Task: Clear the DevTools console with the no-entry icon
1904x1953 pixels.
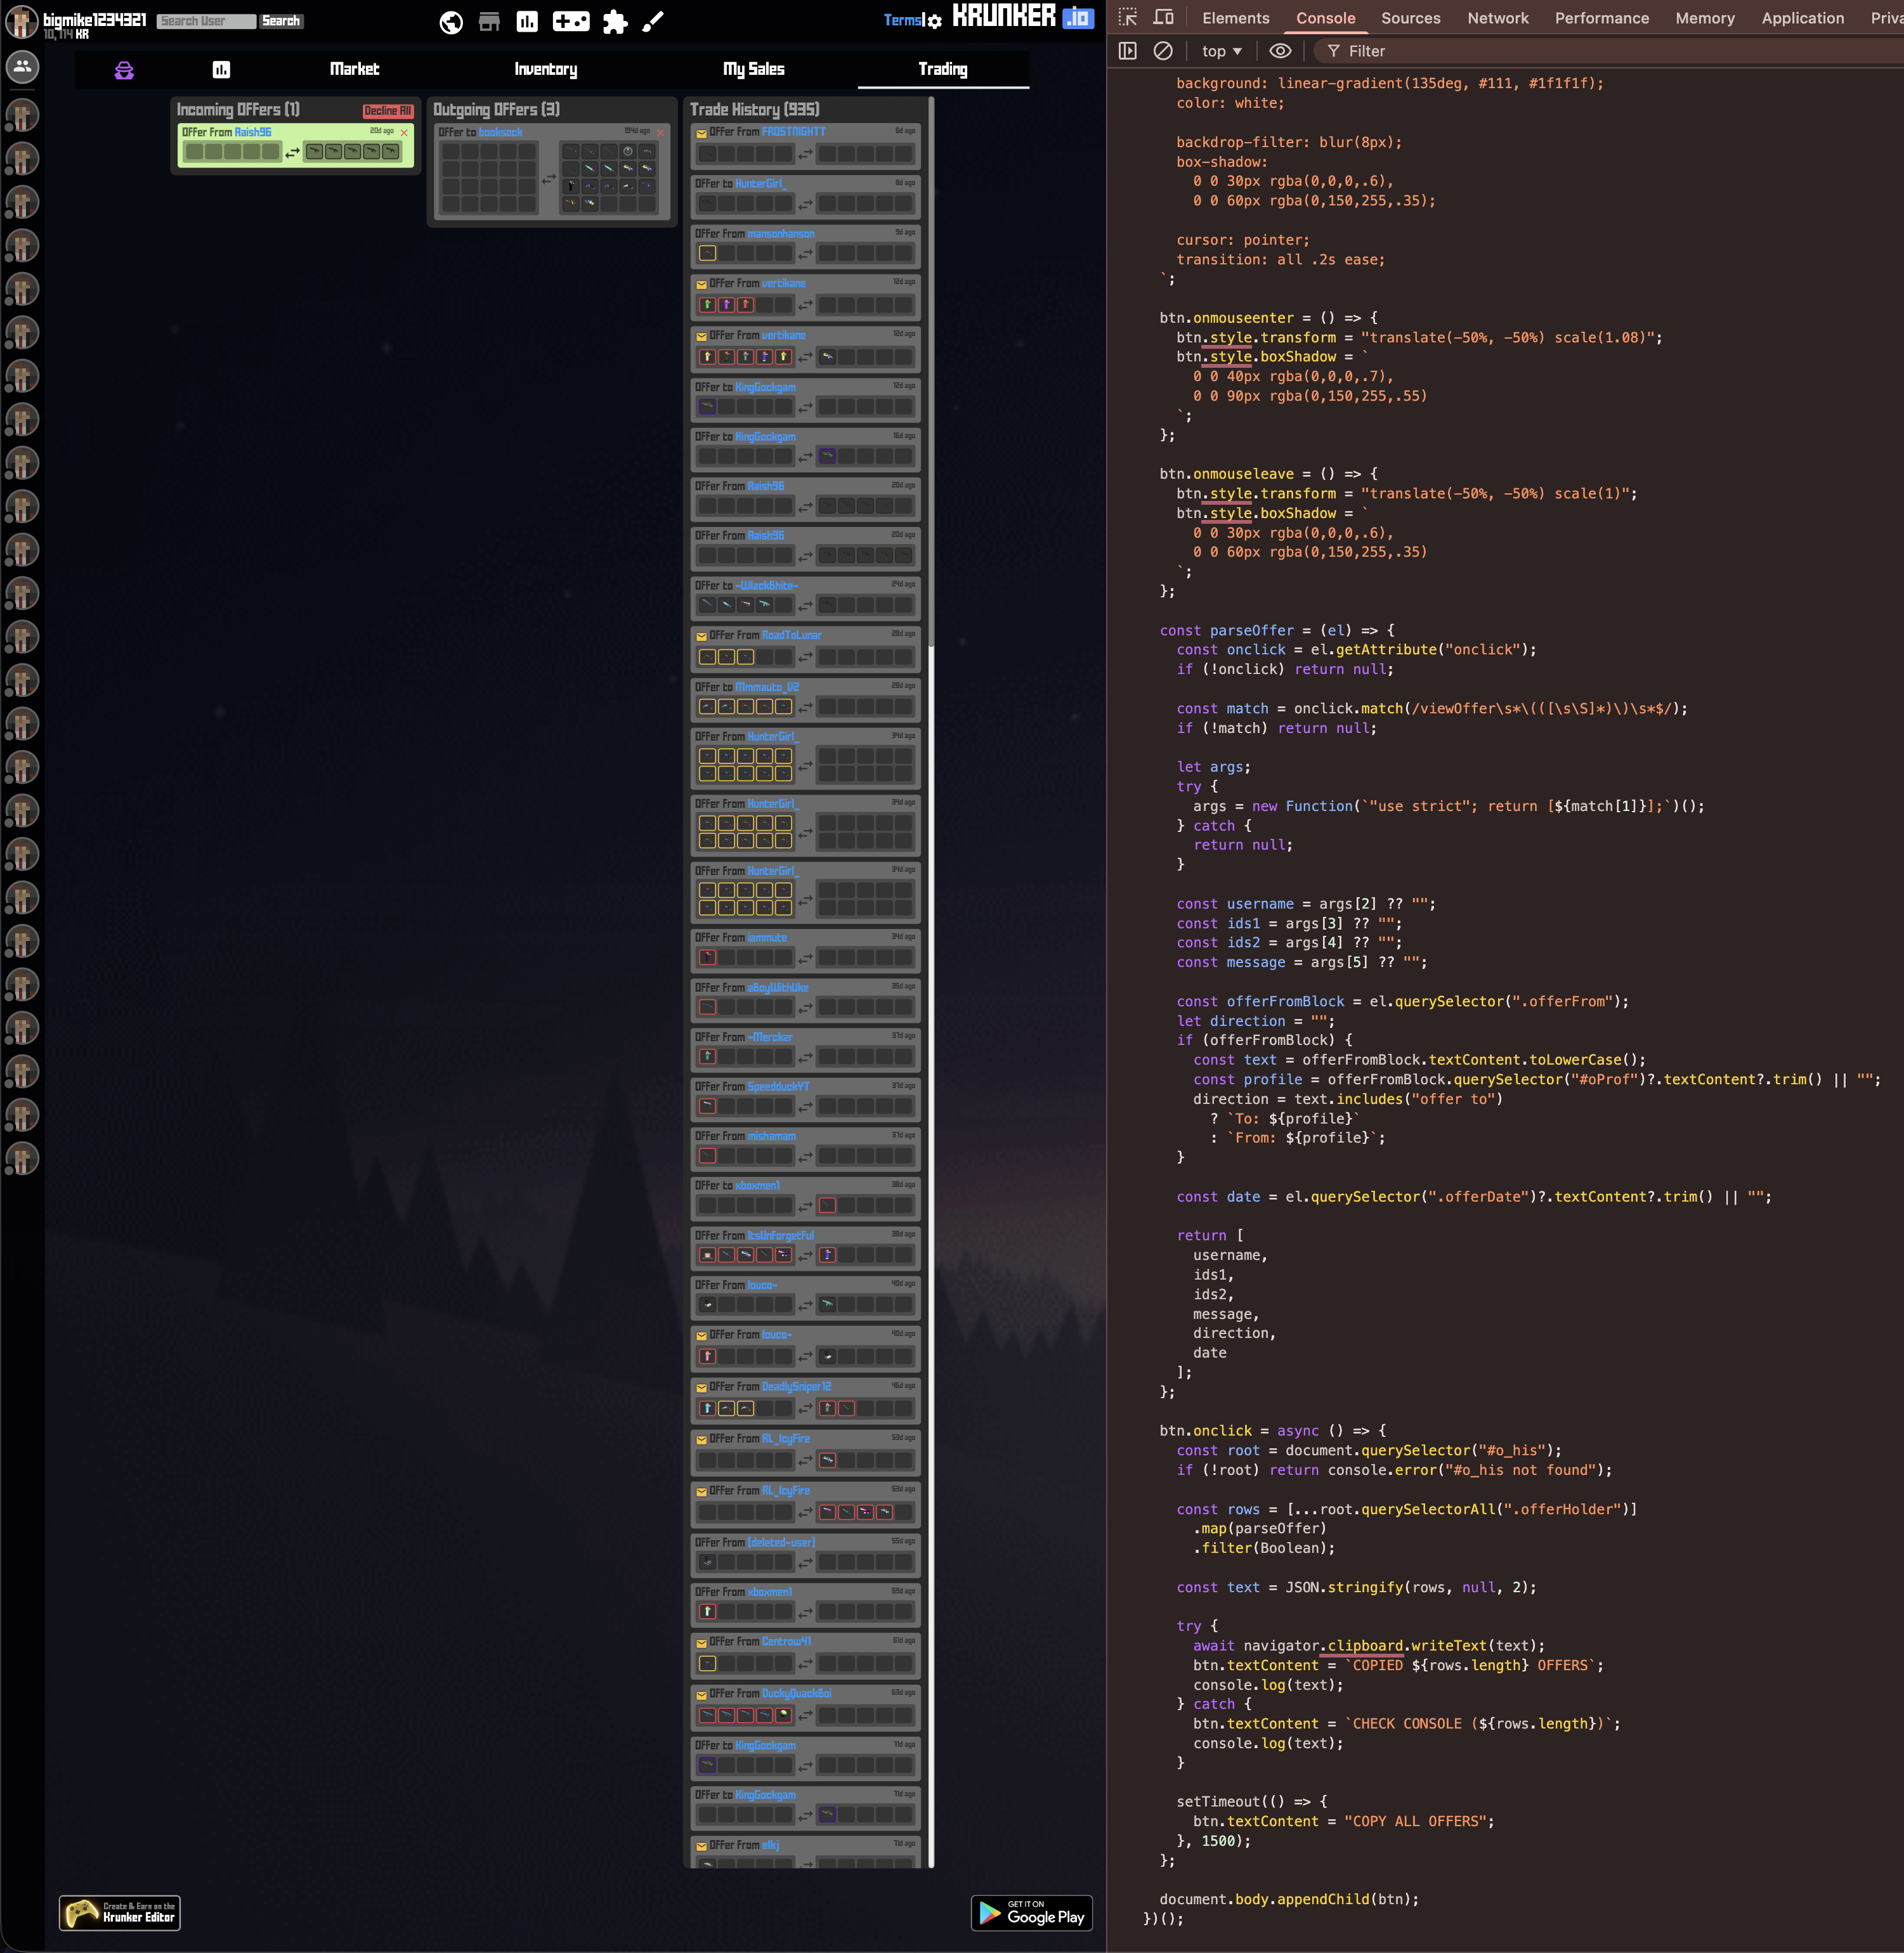Action: [x=1161, y=51]
